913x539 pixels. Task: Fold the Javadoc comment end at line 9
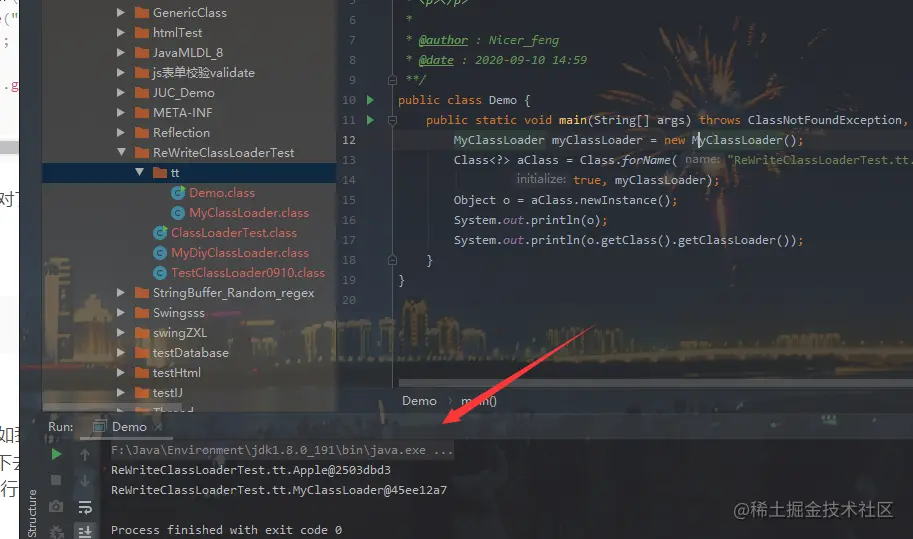[392, 80]
